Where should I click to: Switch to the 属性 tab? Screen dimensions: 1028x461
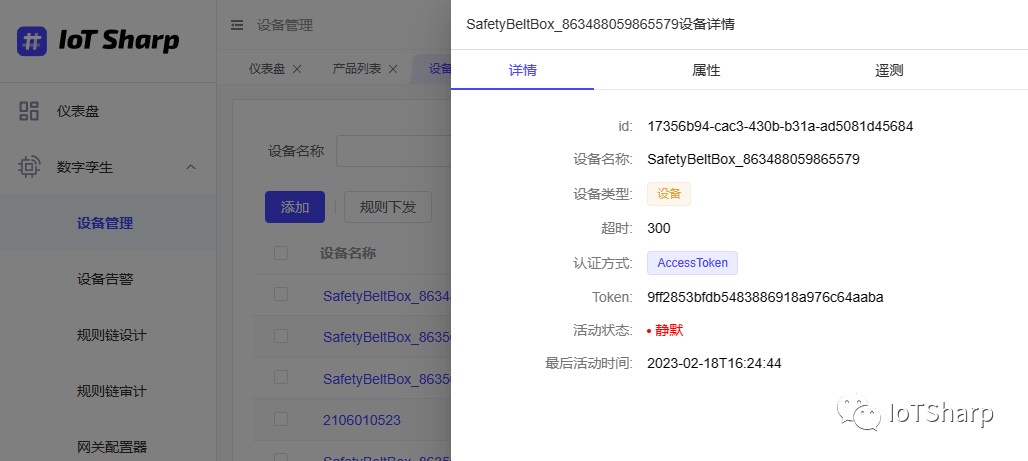pyautogui.click(x=706, y=70)
